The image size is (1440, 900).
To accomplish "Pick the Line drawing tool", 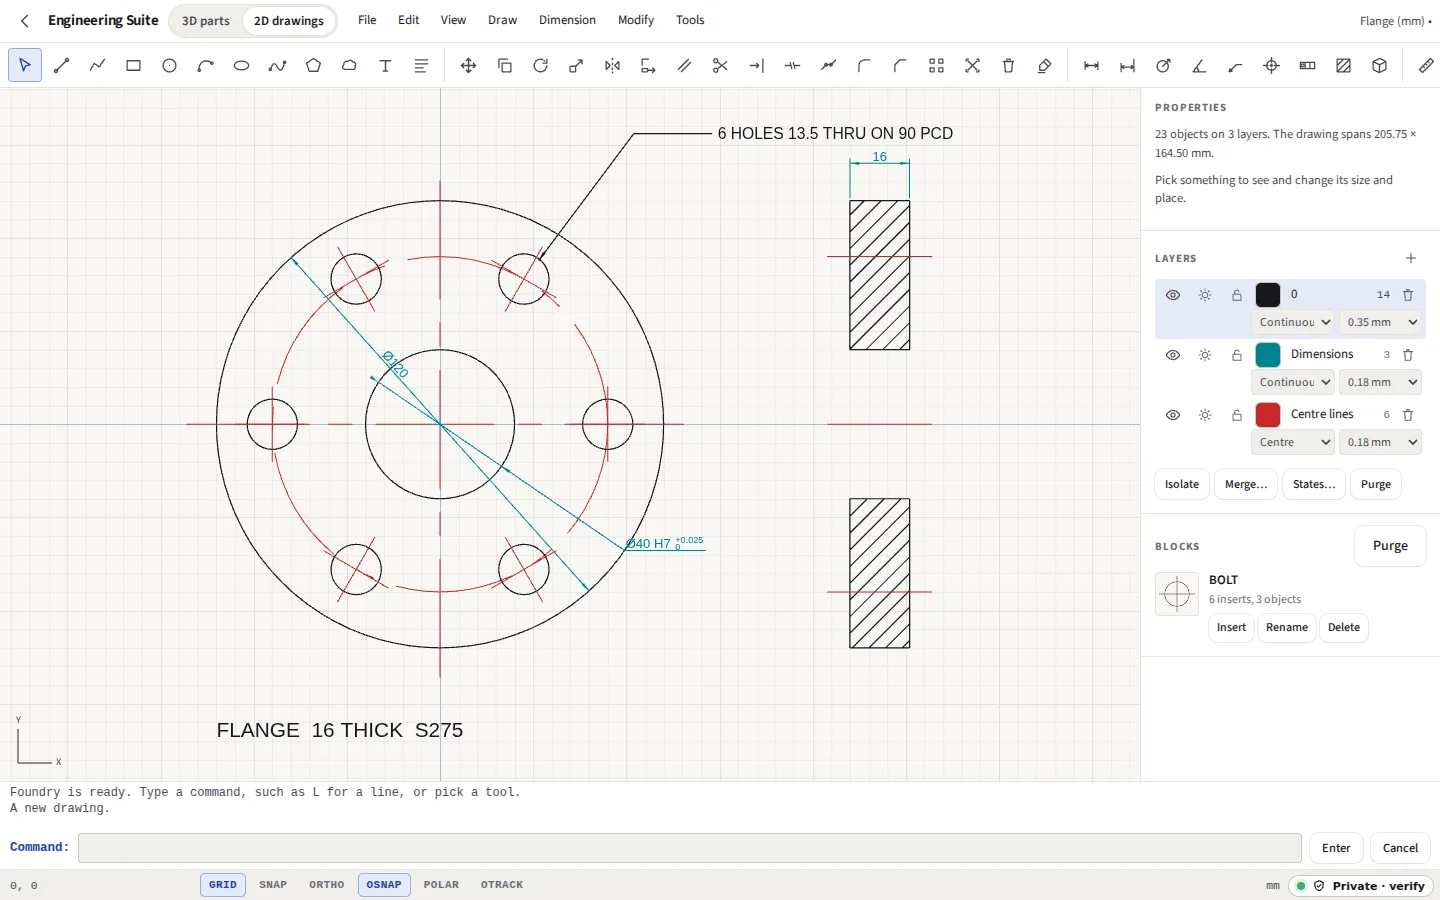I will click(61, 66).
